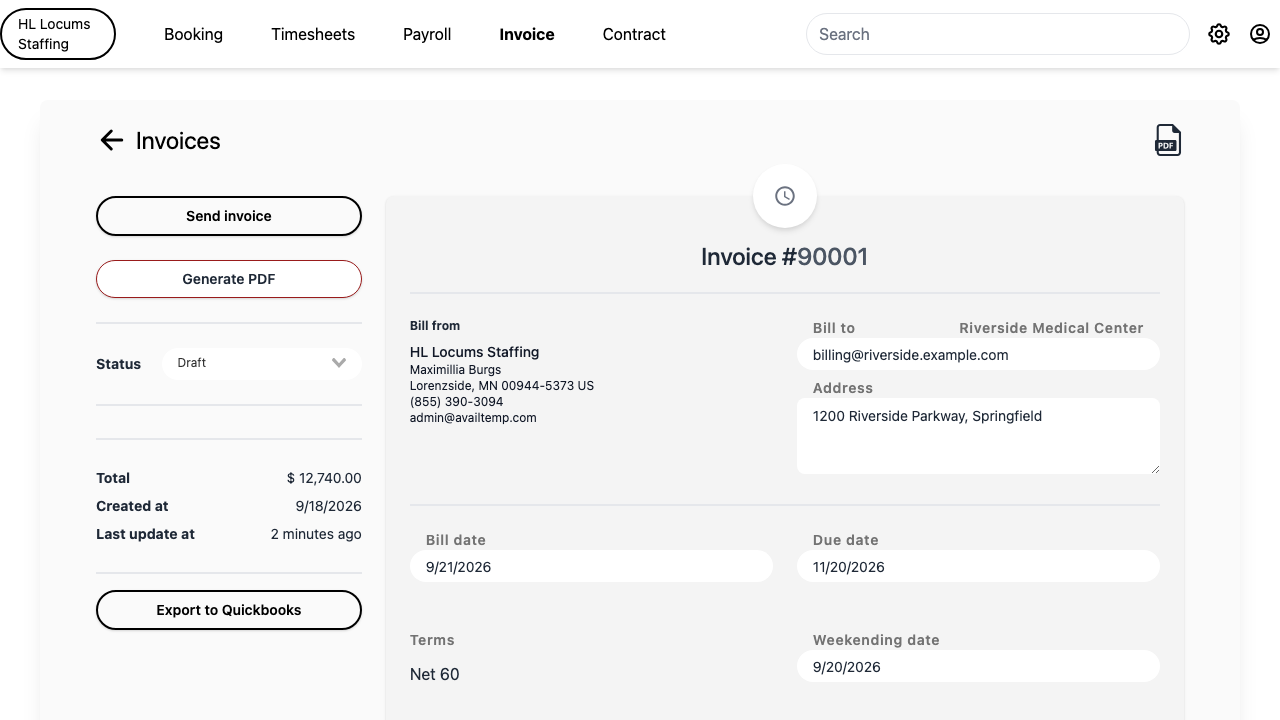Screen dimensions: 1280x720
Task: Click the admin@availtemp.com email text
Action: click(473, 418)
